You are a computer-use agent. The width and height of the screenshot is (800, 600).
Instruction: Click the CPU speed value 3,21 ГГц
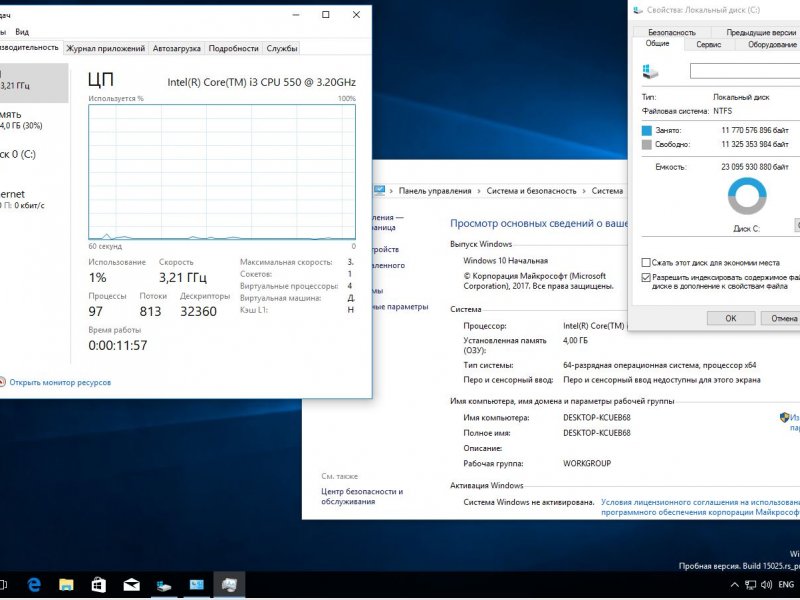pos(183,278)
